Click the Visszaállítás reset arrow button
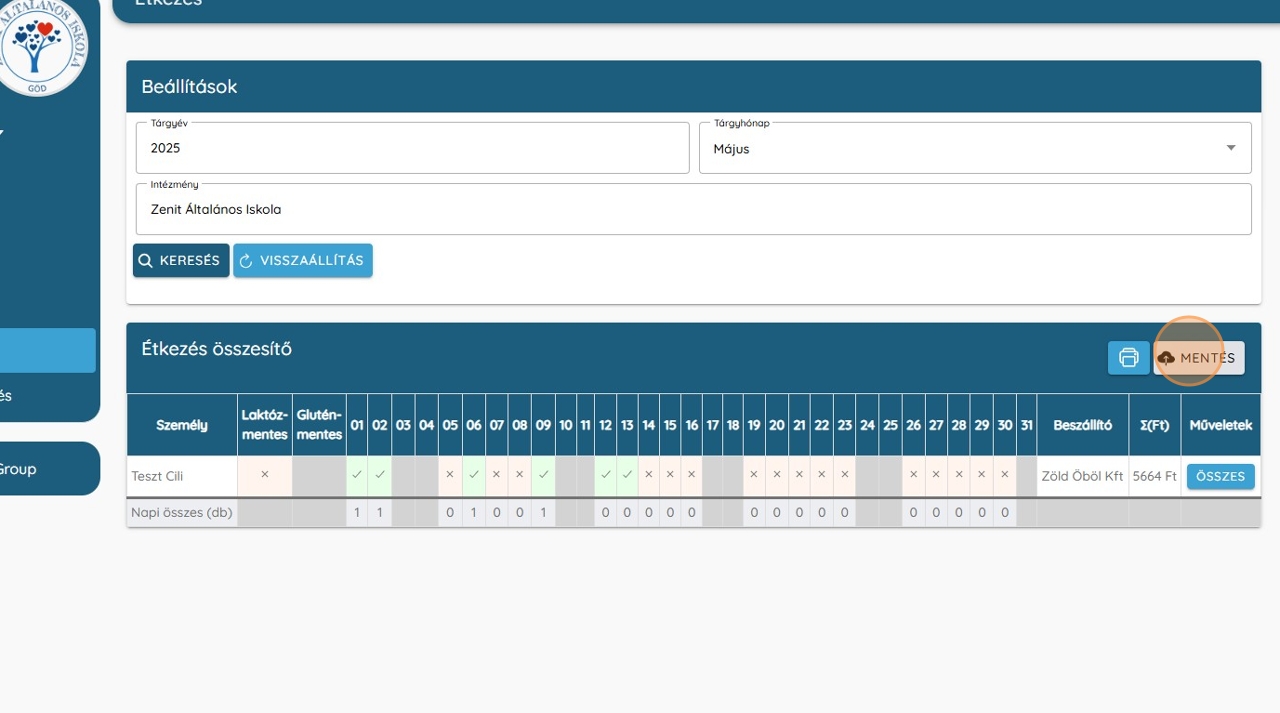The height and width of the screenshot is (713, 1280). click(303, 261)
